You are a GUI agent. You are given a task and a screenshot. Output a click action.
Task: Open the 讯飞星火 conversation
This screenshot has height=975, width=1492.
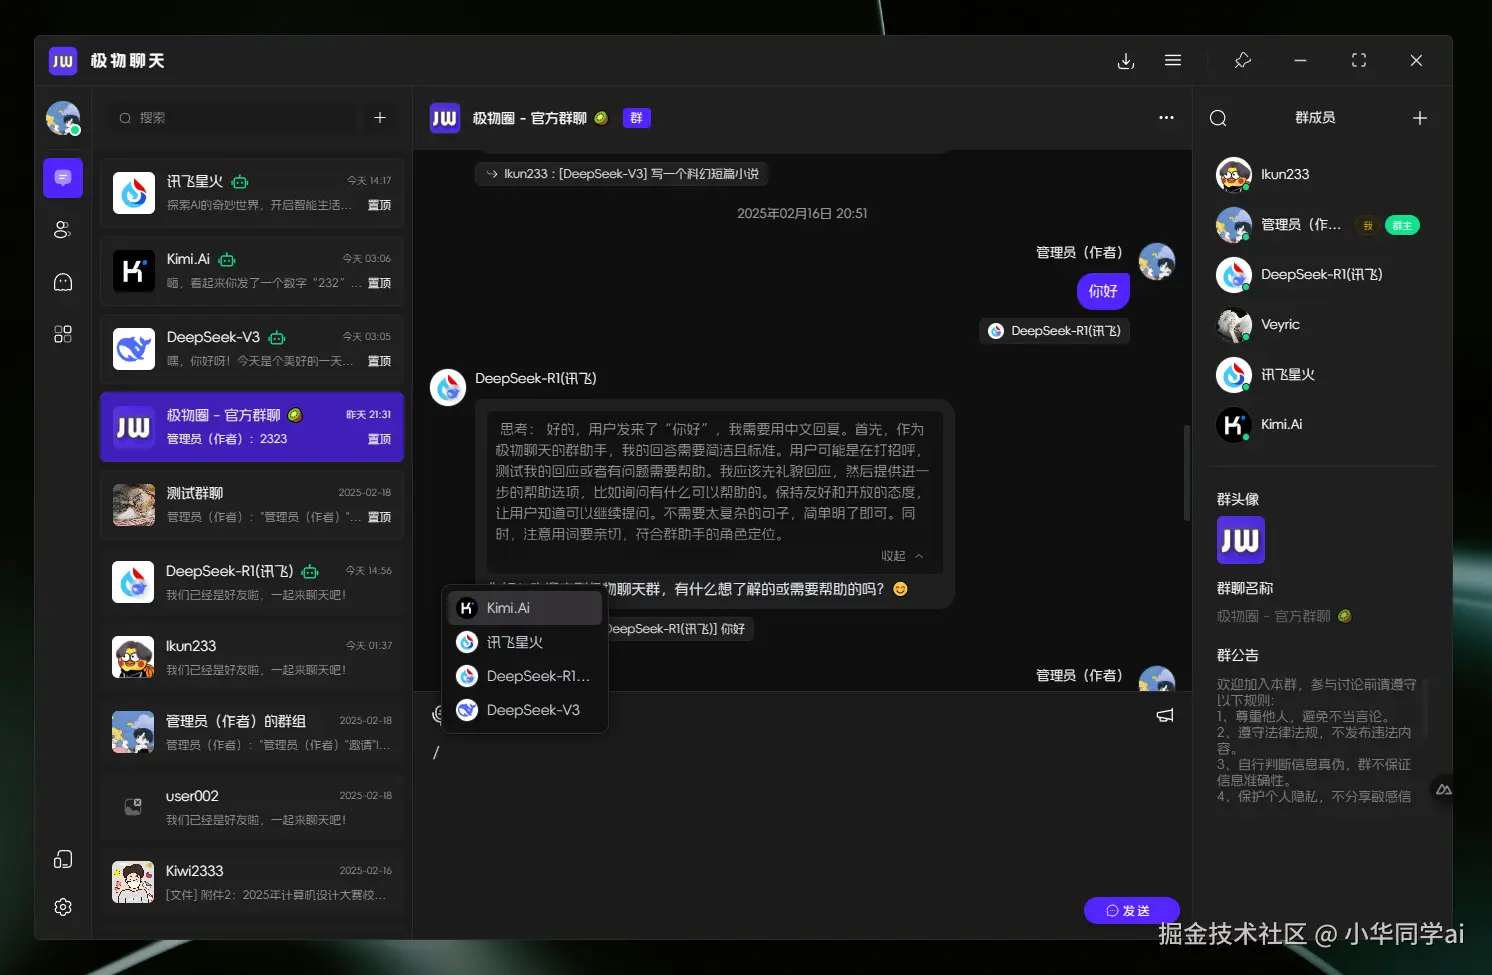pyautogui.click(x=252, y=193)
